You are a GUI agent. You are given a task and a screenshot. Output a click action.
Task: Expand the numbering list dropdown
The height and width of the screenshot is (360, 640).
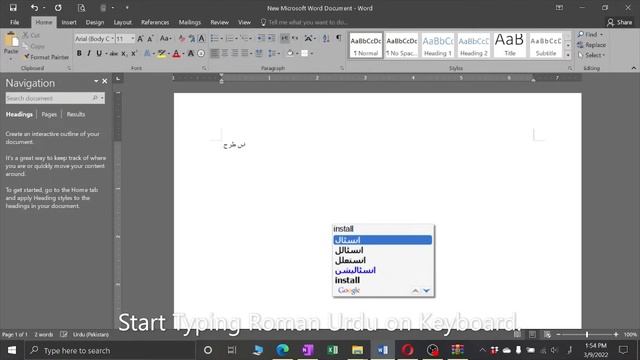tap(236, 39)
